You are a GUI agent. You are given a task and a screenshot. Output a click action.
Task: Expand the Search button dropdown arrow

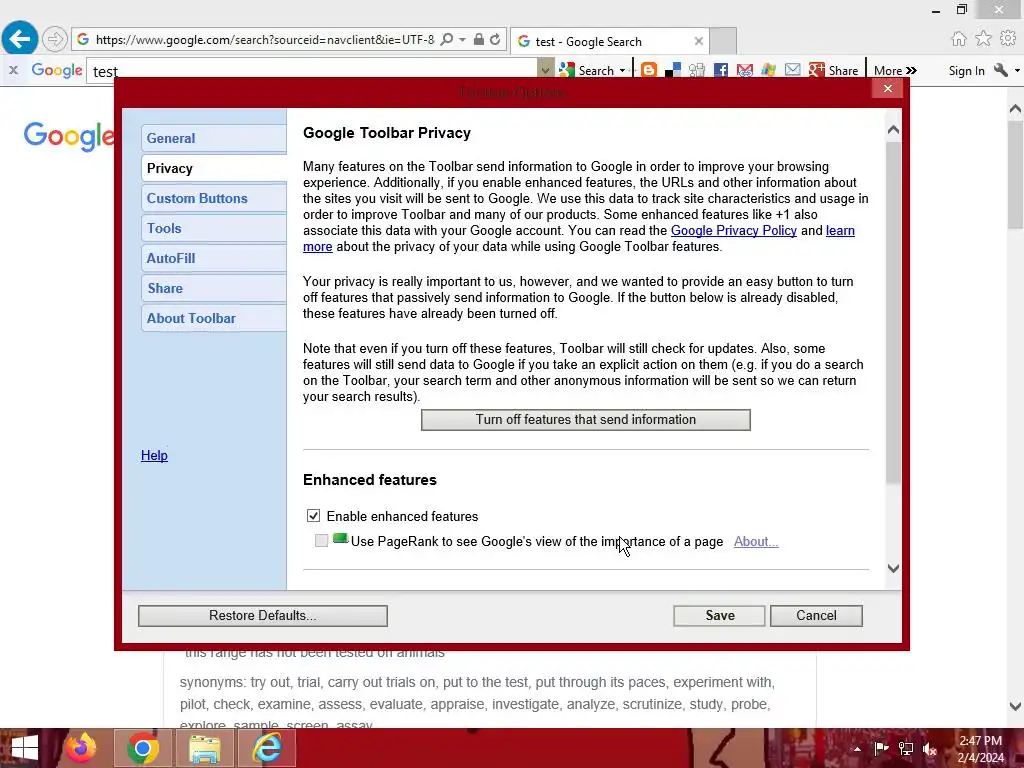coord(622,70)
